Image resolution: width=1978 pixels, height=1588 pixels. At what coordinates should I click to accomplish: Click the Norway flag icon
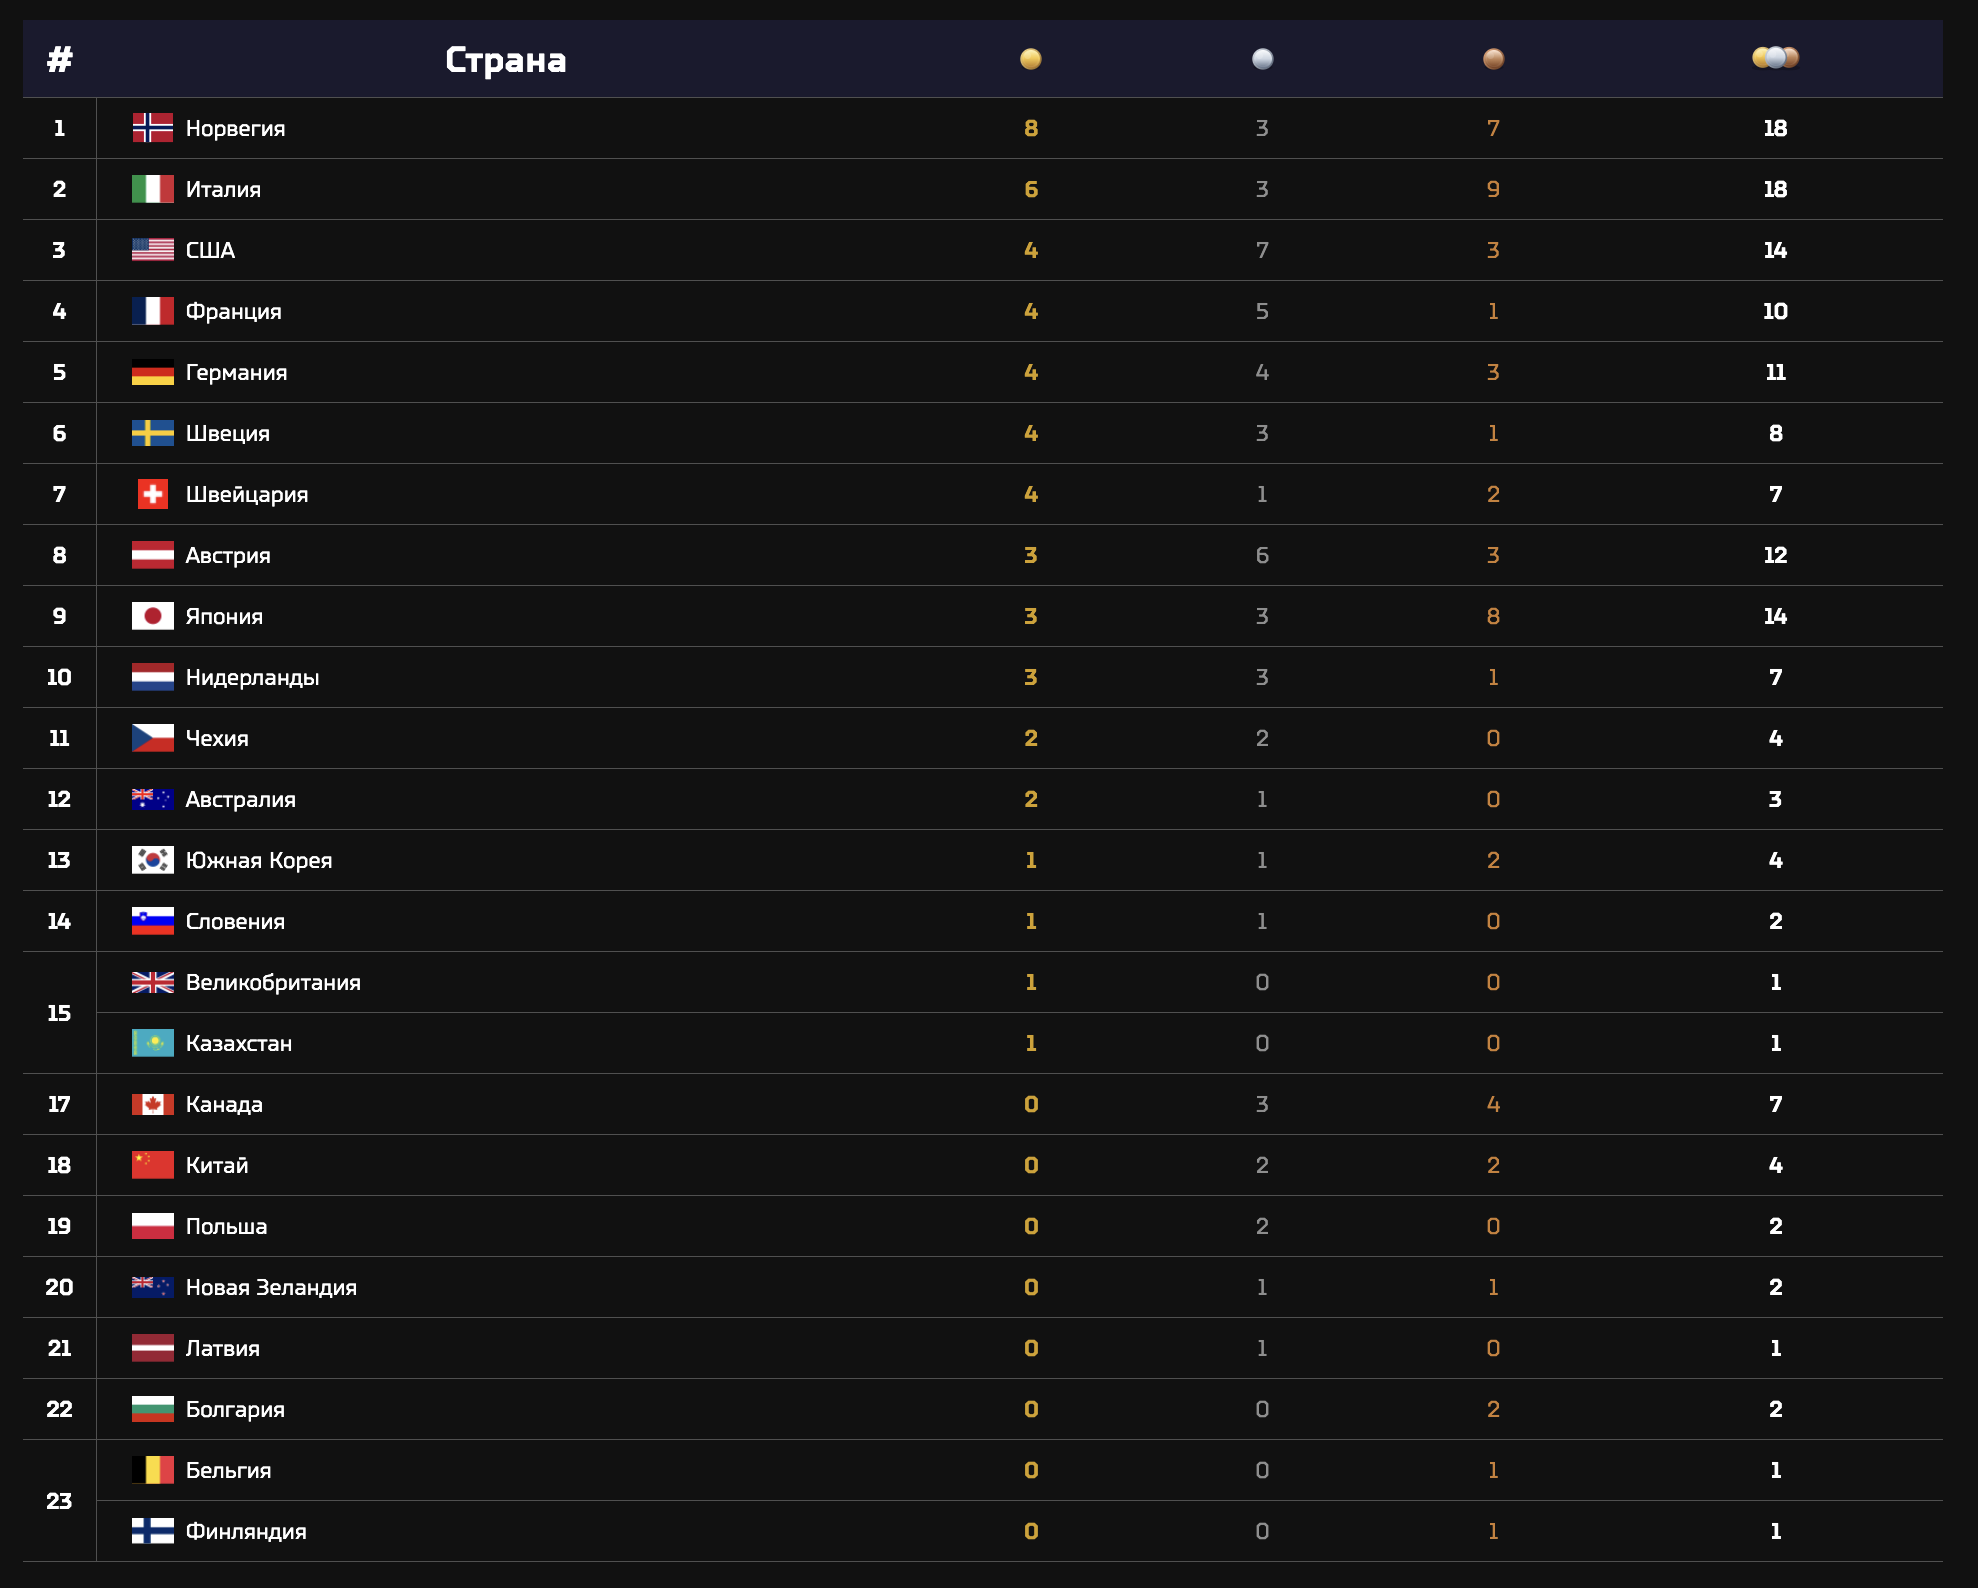152,128
